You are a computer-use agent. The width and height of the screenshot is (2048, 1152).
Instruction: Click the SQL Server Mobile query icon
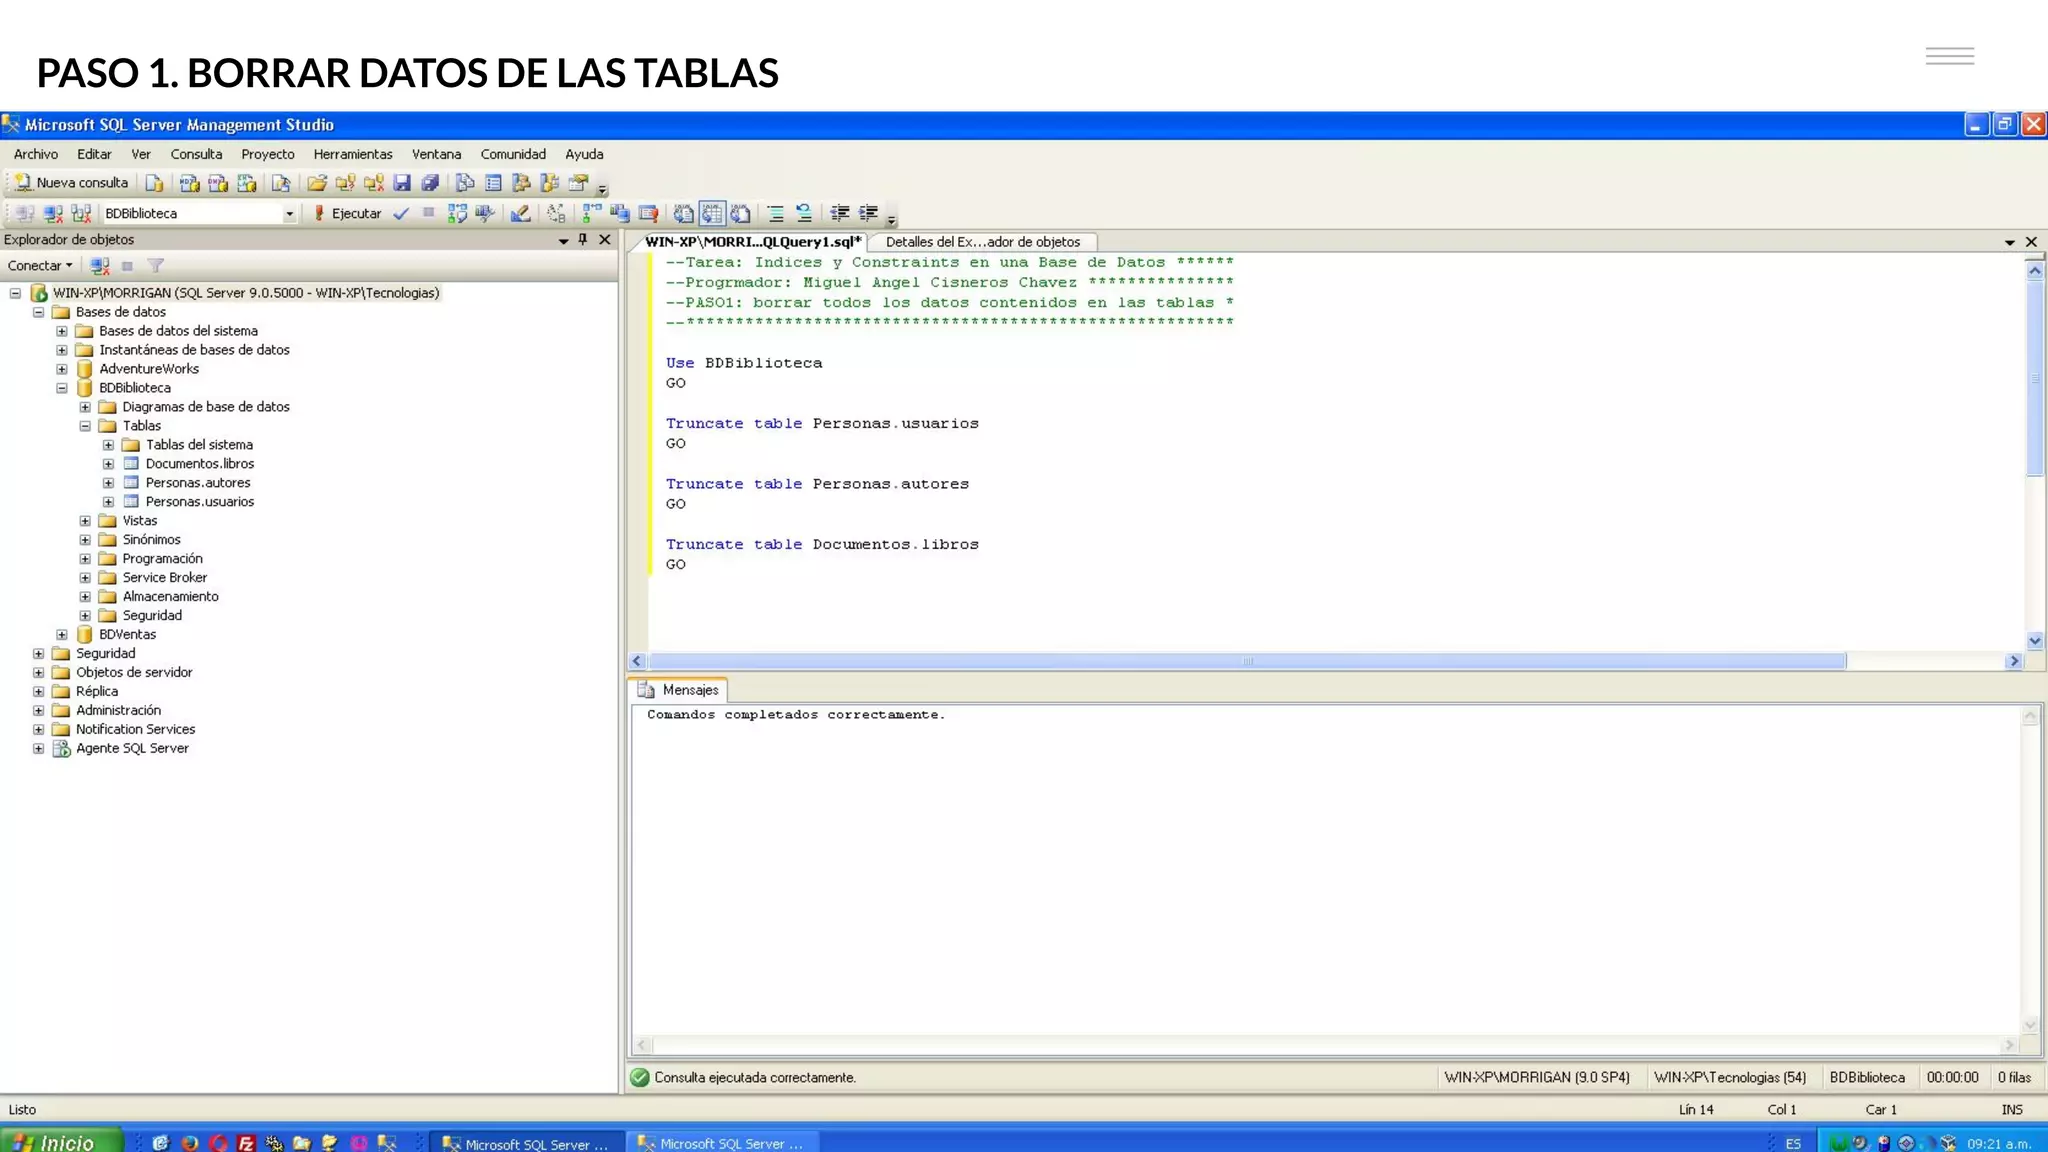(281, 183)
